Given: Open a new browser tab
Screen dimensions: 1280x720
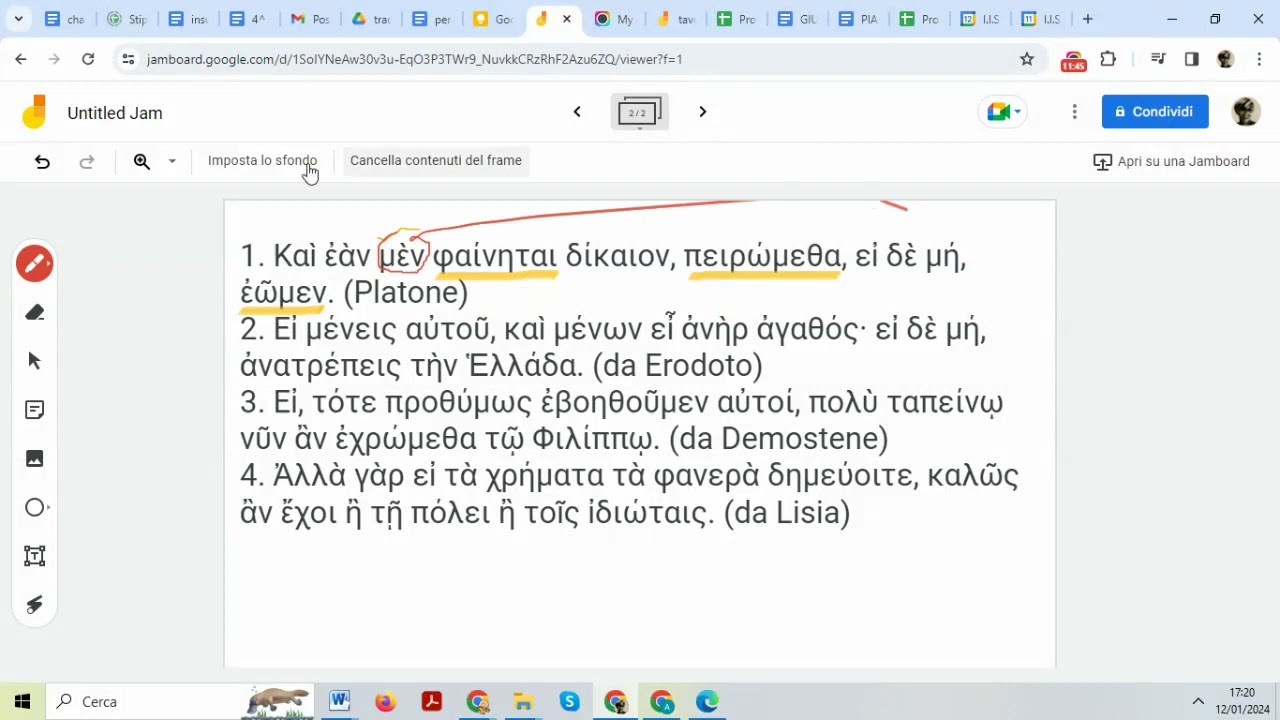Looking at the screenshot, I should pyautogui.click(x=1088, y=19).
